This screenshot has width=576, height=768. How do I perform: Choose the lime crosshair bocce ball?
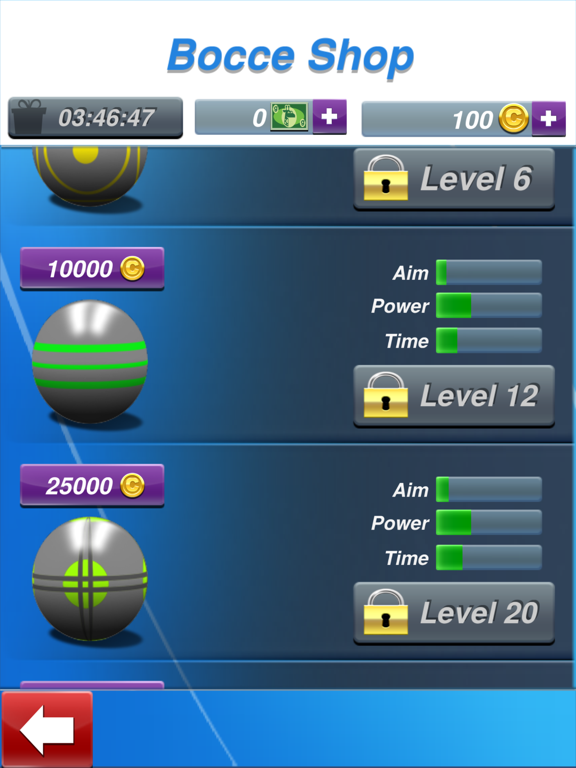[x=90, y=578]
